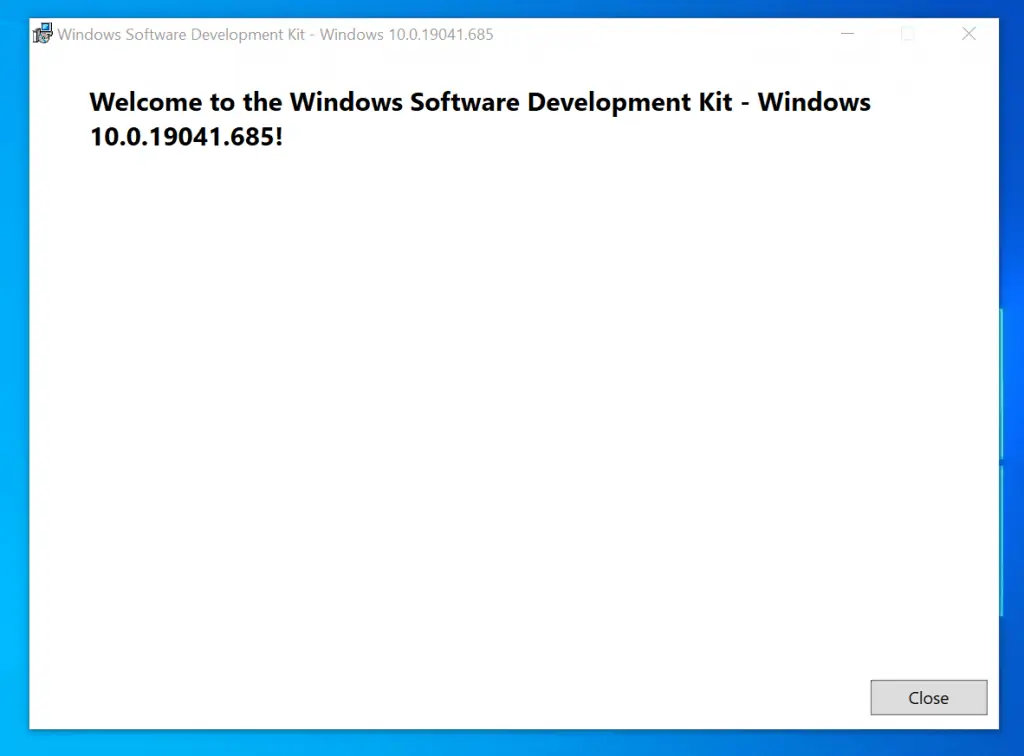Screen dimensions: 1024x756
Task: Click desktop background below the dialog
Action: click(512, 743)
